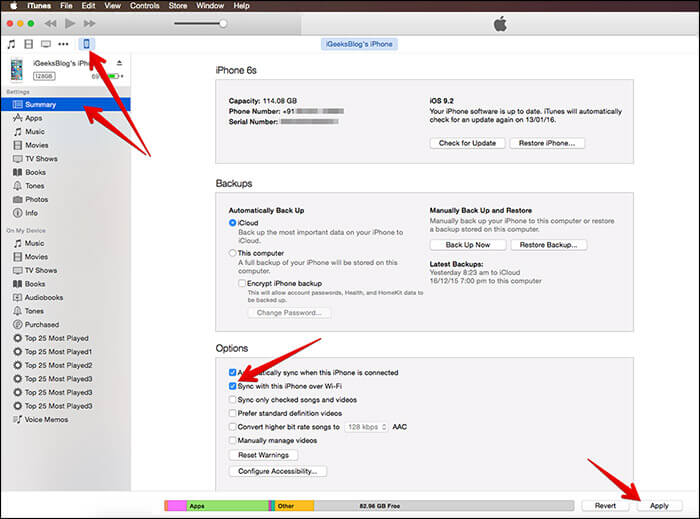Click the iPhone thumbnail in sidebar
The width and height of the screenshot is (700, 519).
click(17, 70)
